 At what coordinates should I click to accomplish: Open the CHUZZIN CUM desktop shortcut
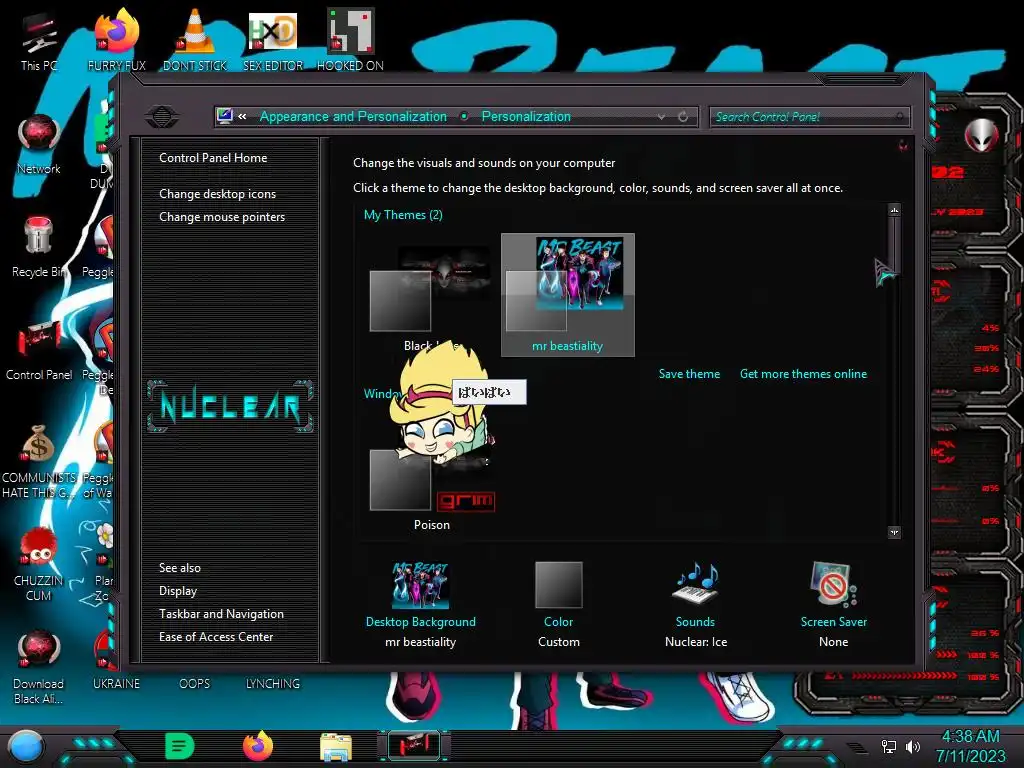click(39, 563)
